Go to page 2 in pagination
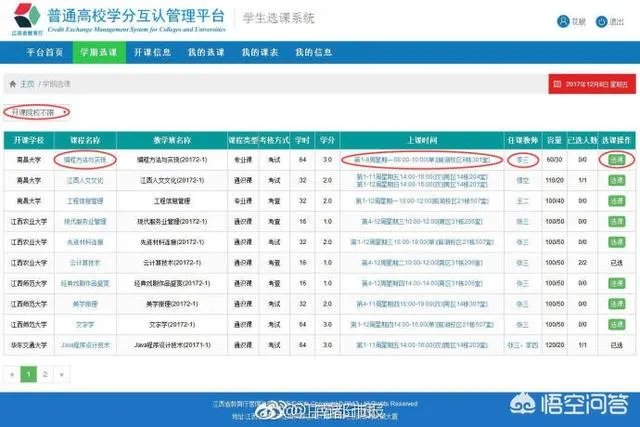This screenshot has height=427, width=640. coord(45,374)
